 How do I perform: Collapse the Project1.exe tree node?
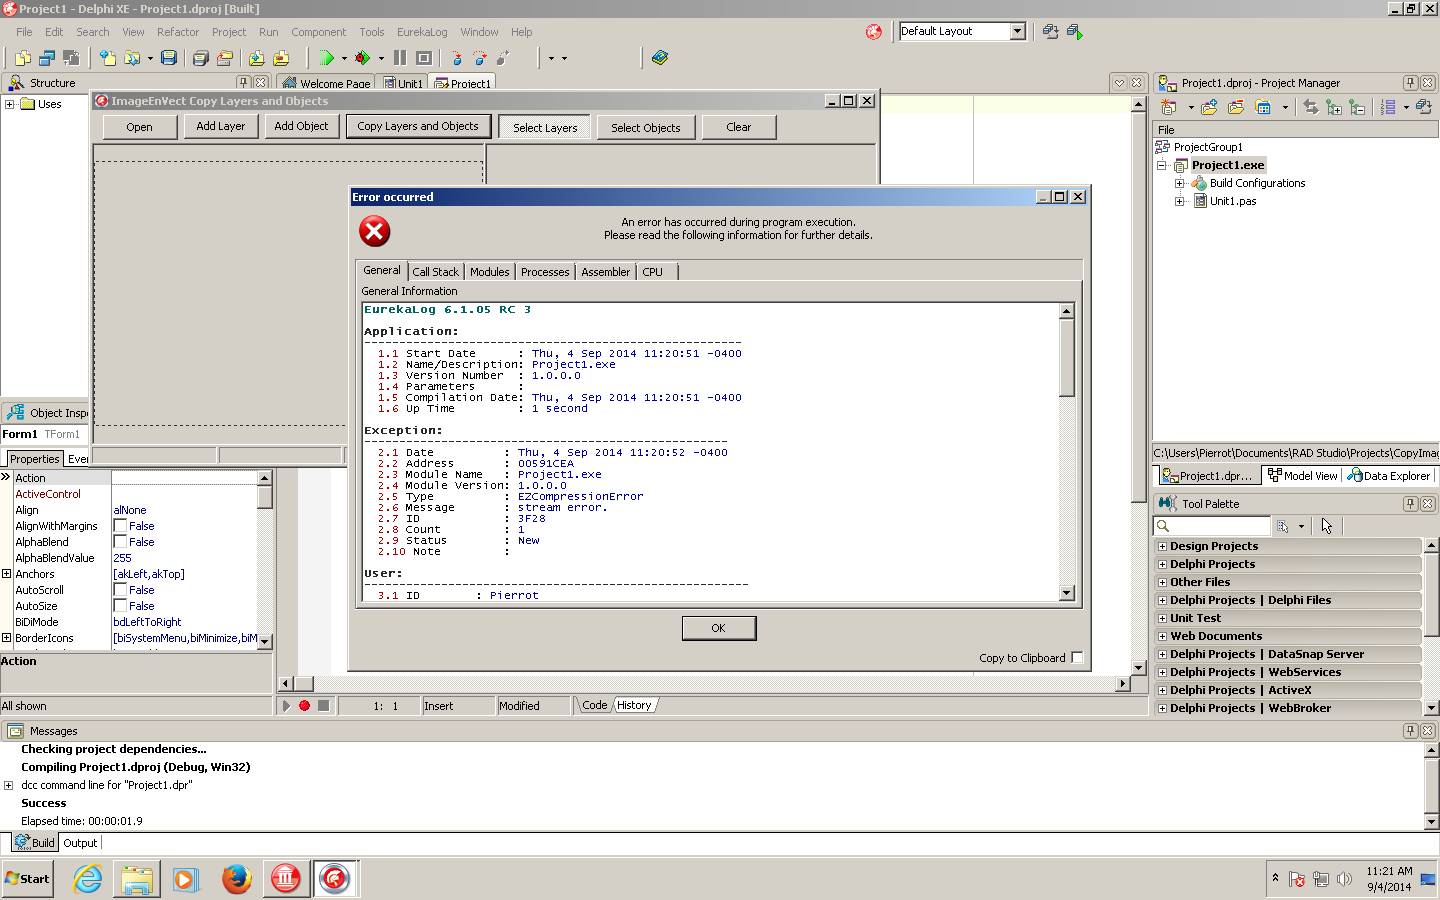[1162, 165]
